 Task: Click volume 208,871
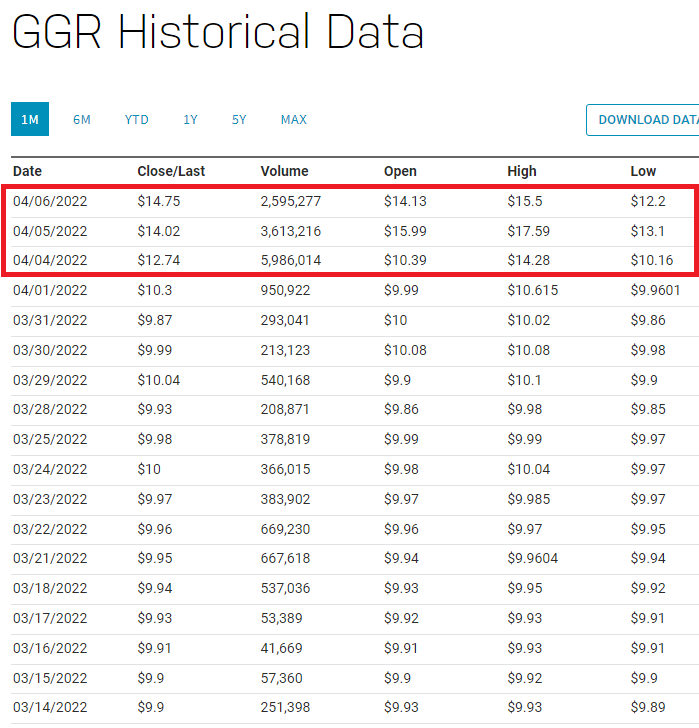[285, 409]
